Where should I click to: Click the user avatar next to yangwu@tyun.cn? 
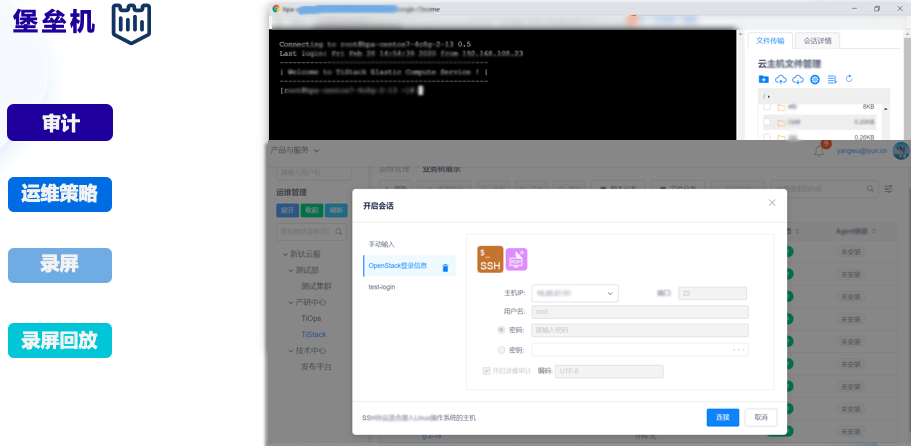(902, 151)
